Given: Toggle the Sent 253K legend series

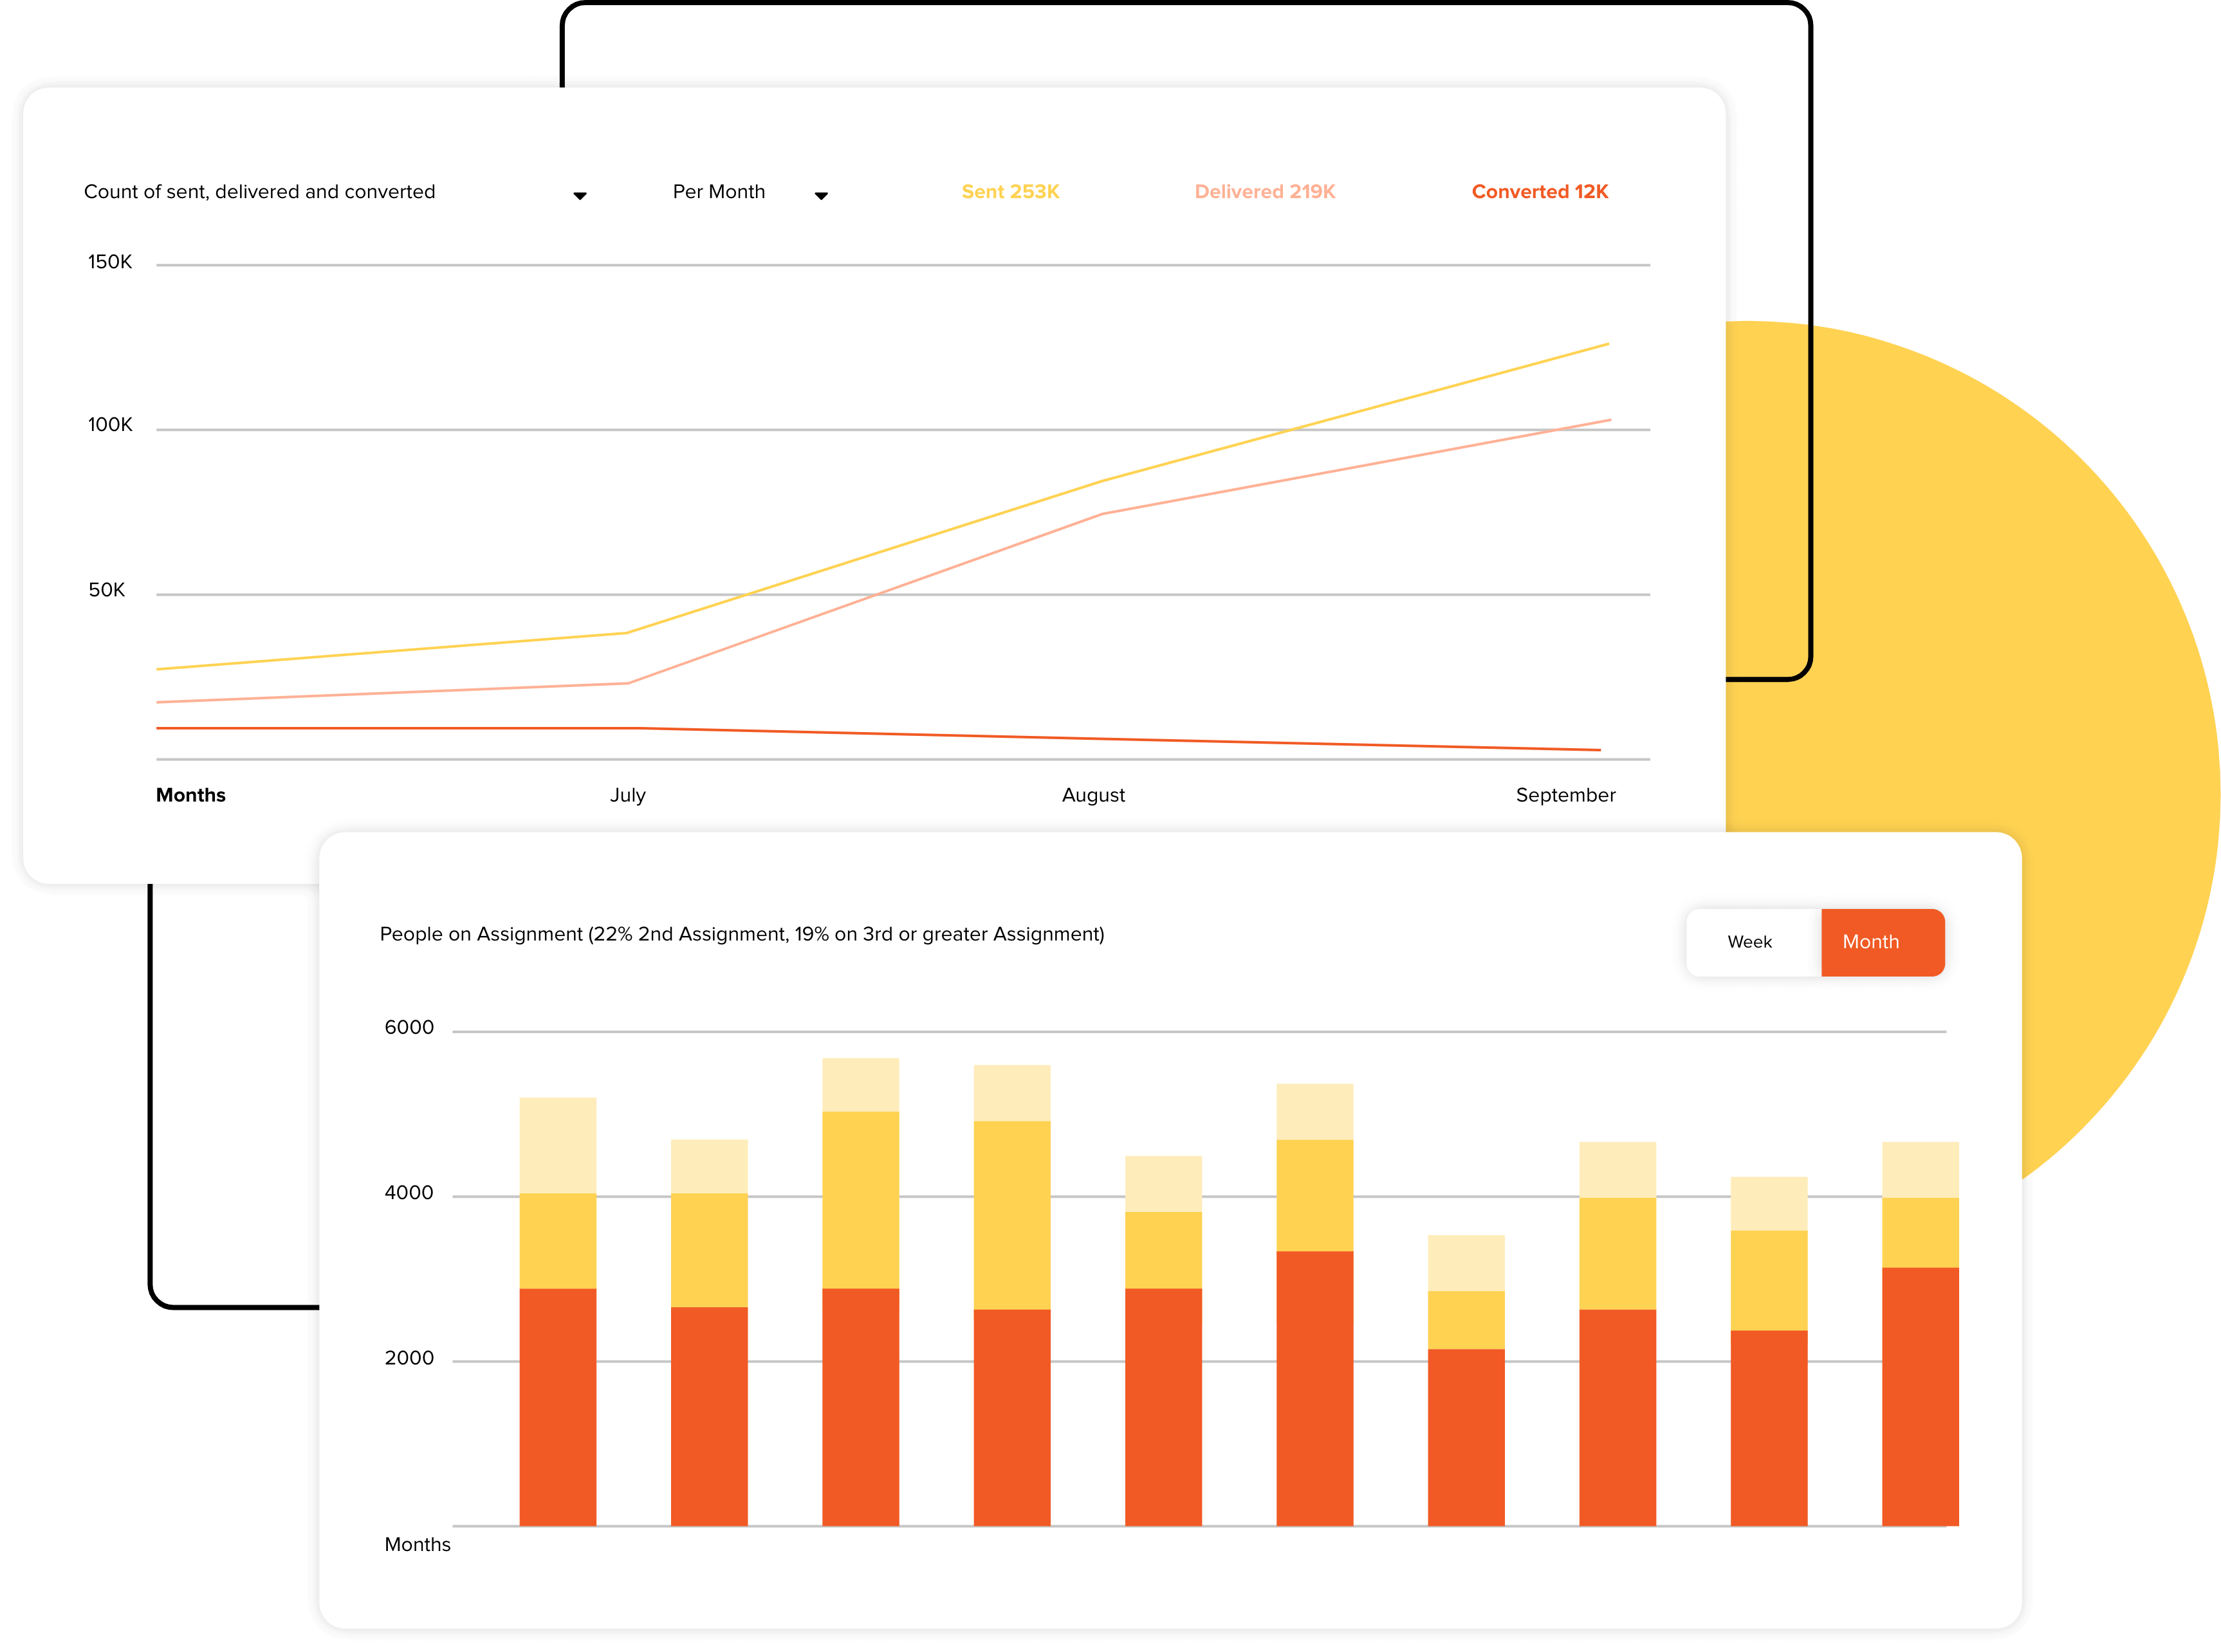Looking at the screenshot, I should pos(1010,192).
